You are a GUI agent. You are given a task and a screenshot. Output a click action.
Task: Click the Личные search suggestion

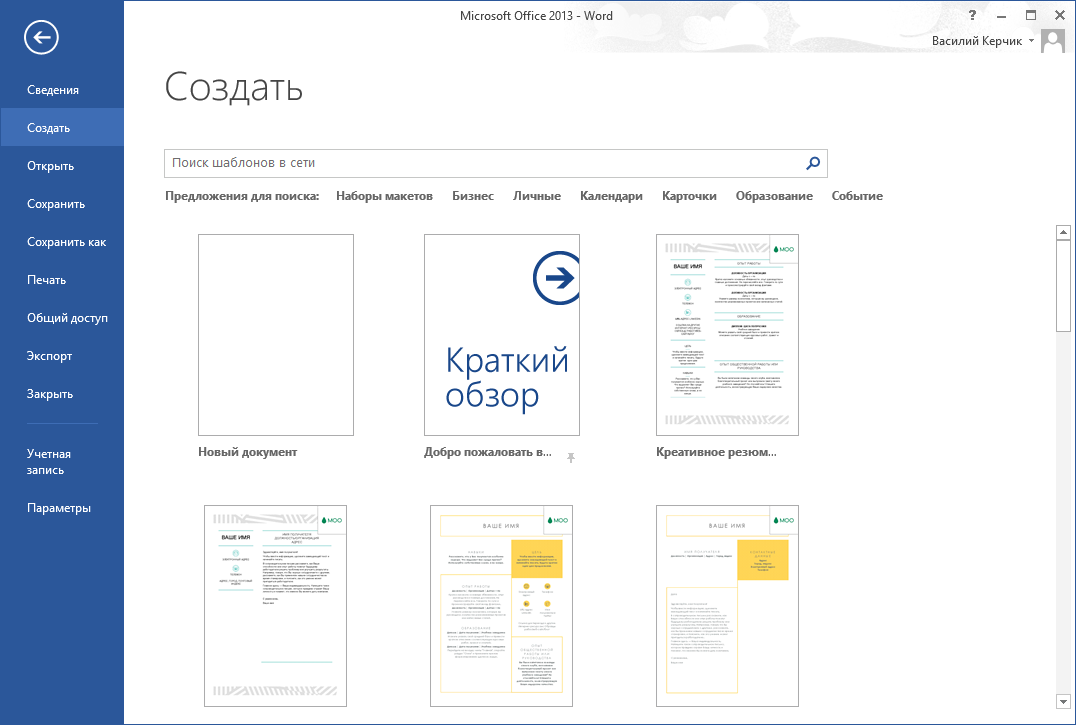(537, 196)
